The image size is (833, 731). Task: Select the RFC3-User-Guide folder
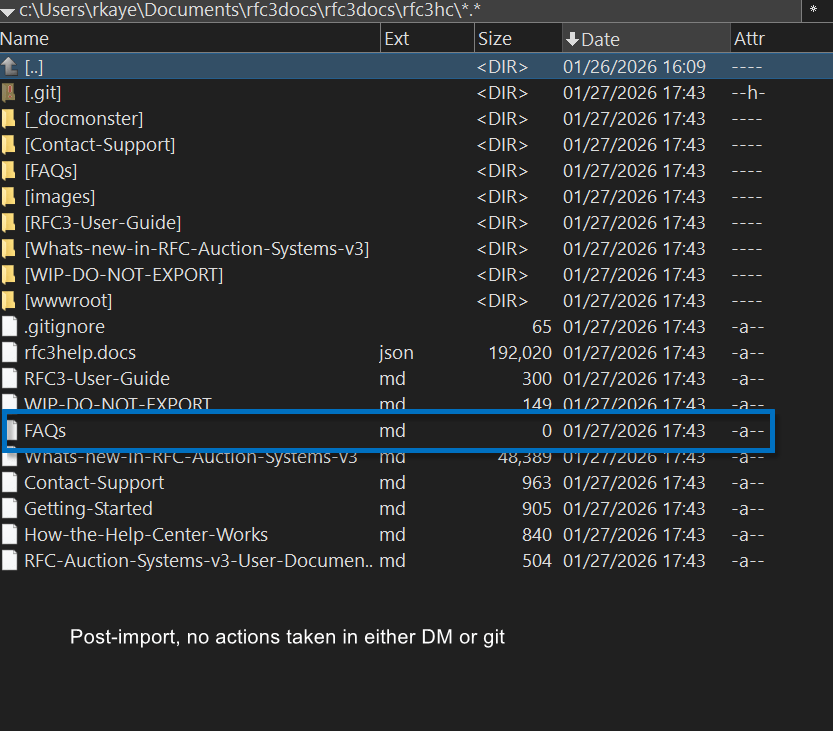point(103,223)
